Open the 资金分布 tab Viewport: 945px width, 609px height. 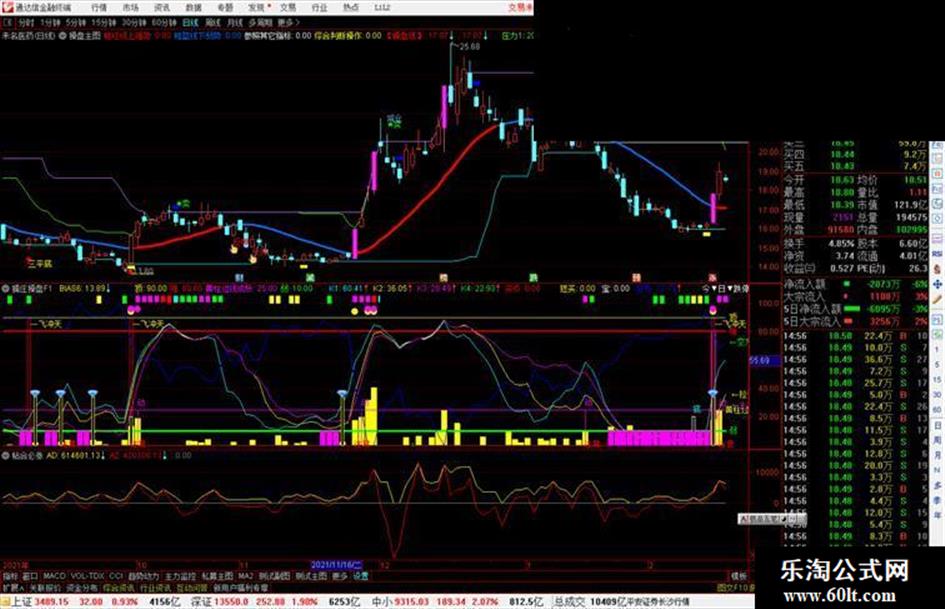pyautogui.click(x=82, y=587)
